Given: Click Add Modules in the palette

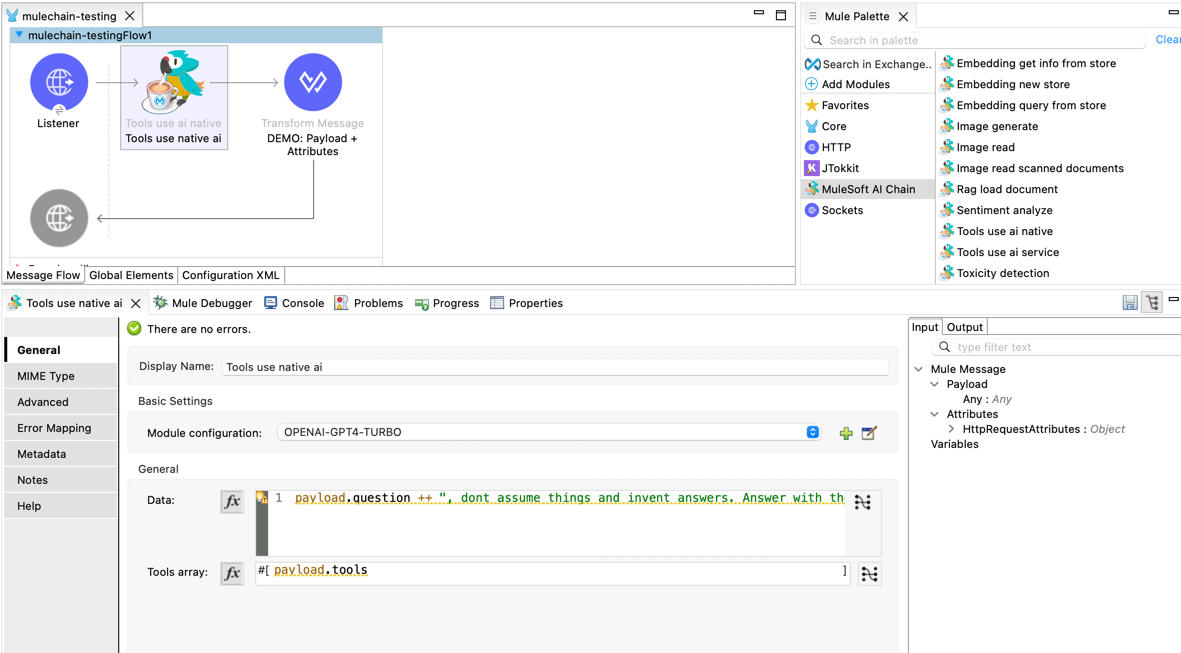Looking at the screenshot, I should [x=847, y=84].
